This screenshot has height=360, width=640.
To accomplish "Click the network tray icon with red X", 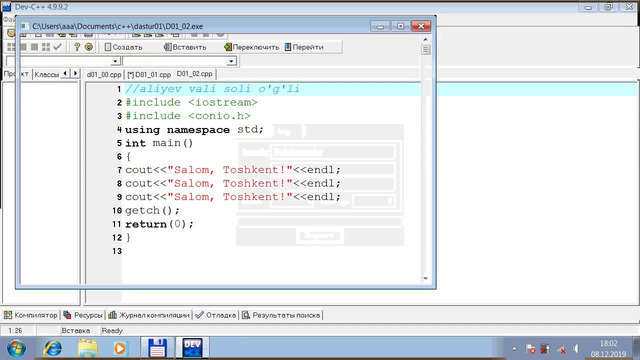I will click(x=546, y=349).
